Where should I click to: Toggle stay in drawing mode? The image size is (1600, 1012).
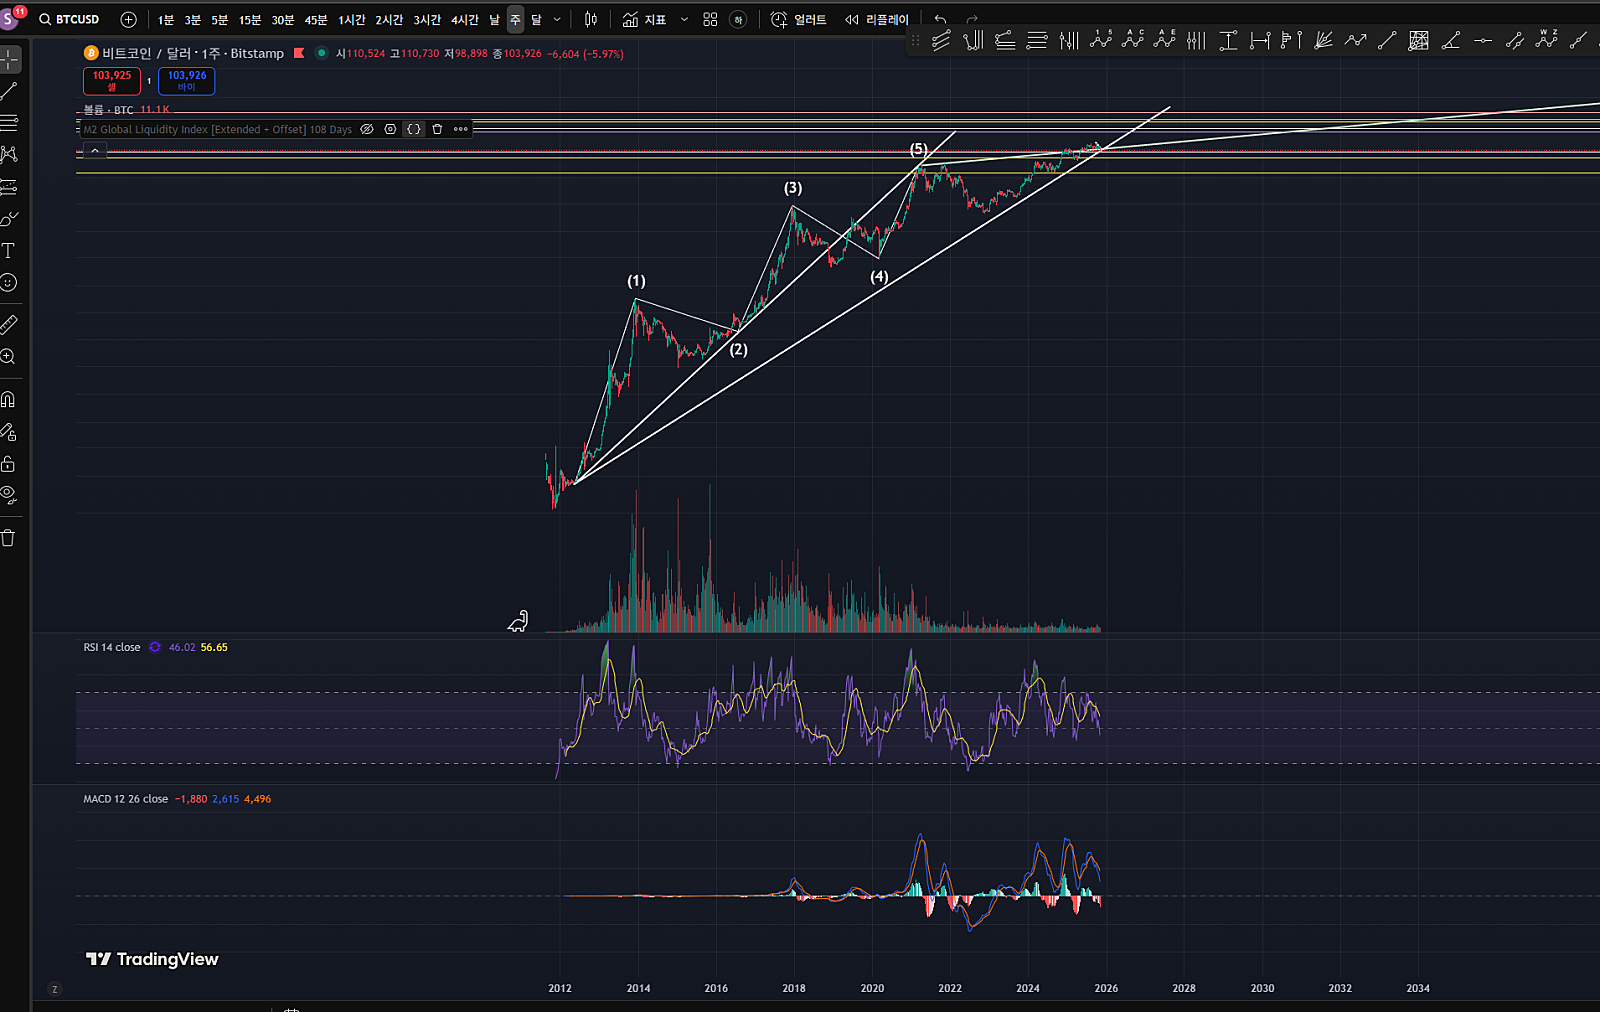[x=9, y=432]
